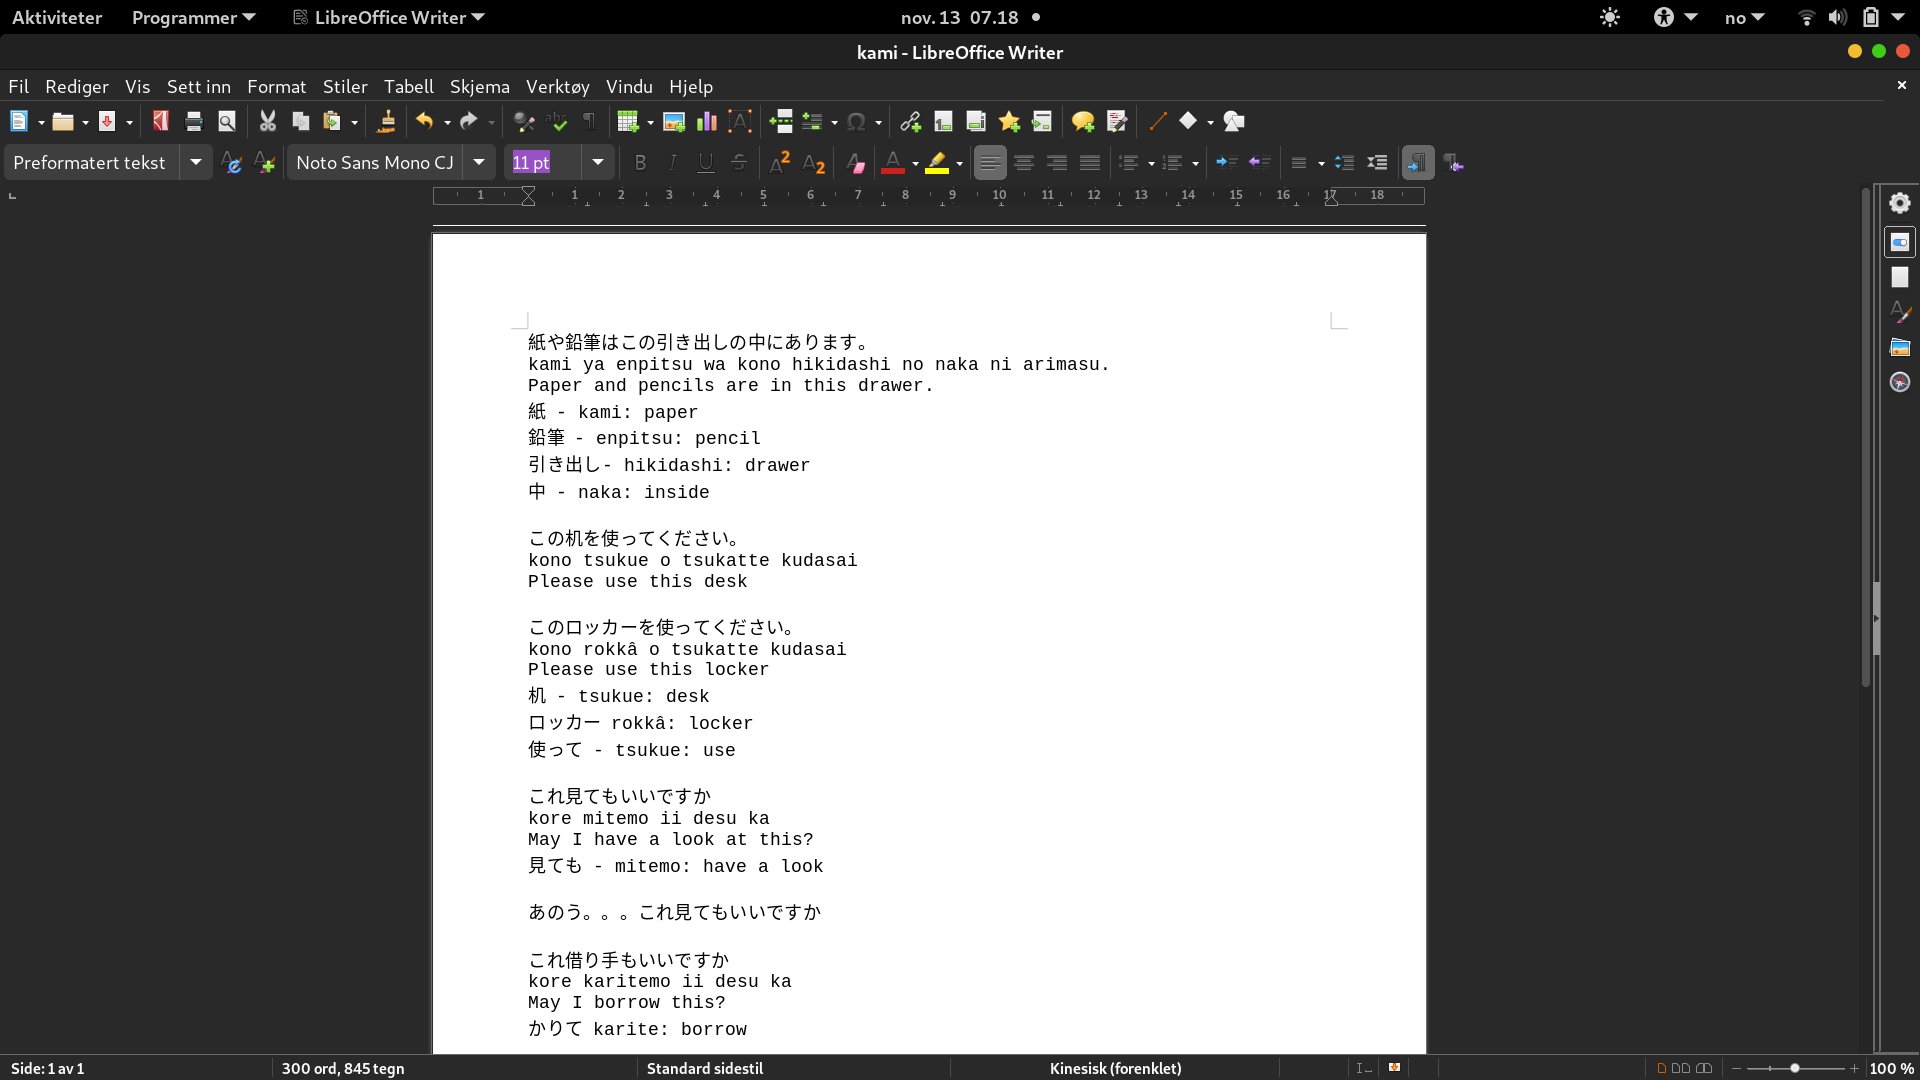This screenshot has width=1920, height=1080.
Task: Open the Fil menu
Action: (19, 87)
